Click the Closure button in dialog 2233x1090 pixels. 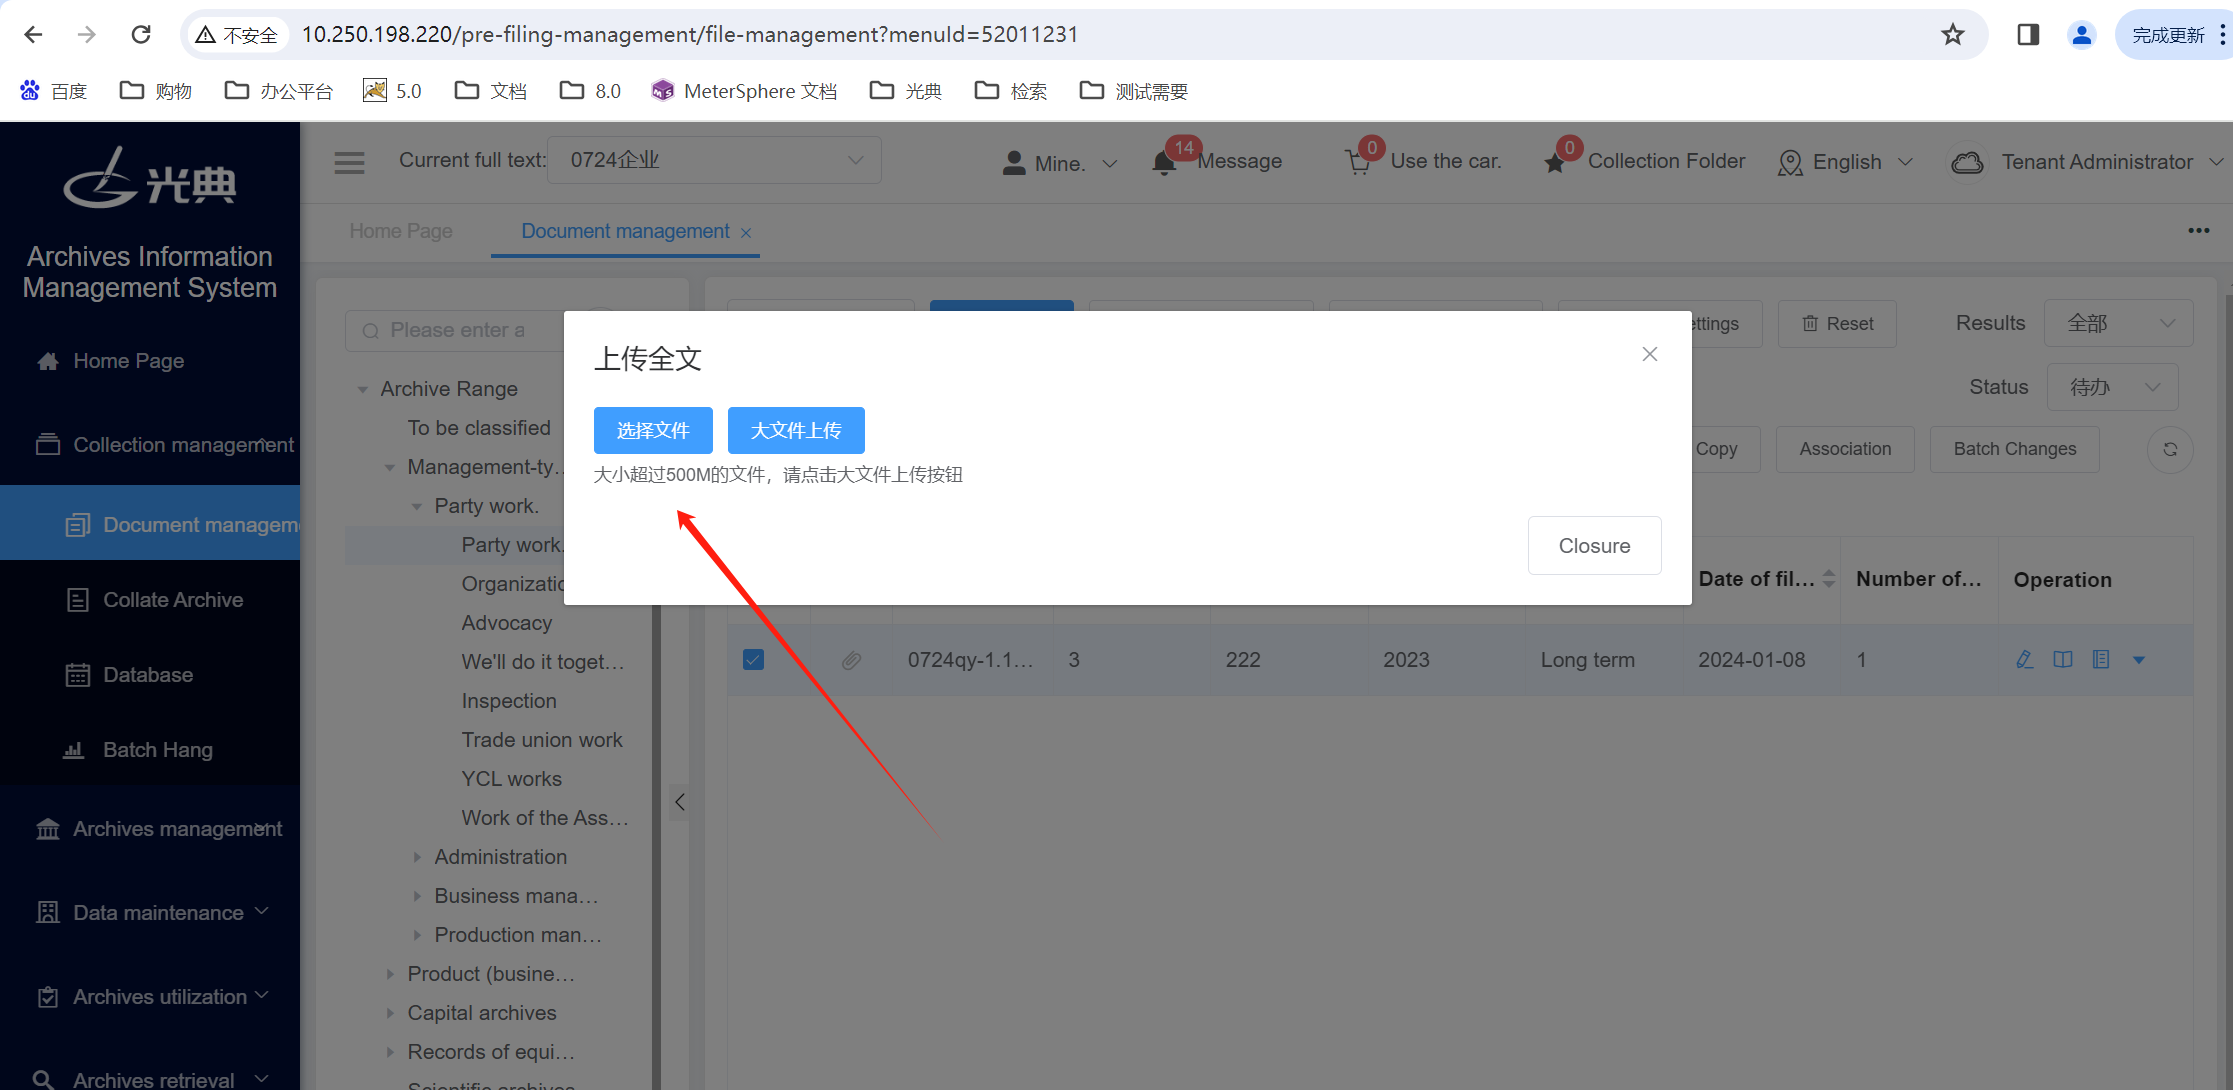[1594, 546]
